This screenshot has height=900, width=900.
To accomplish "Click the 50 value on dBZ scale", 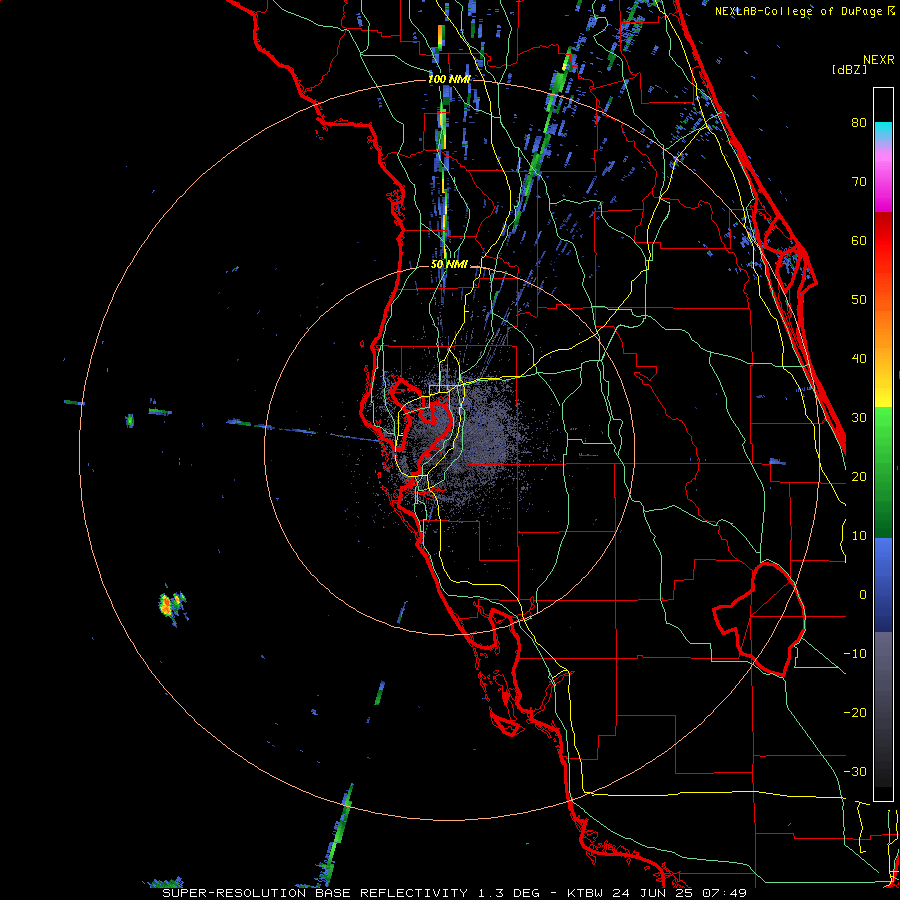I will click(859, 300).
